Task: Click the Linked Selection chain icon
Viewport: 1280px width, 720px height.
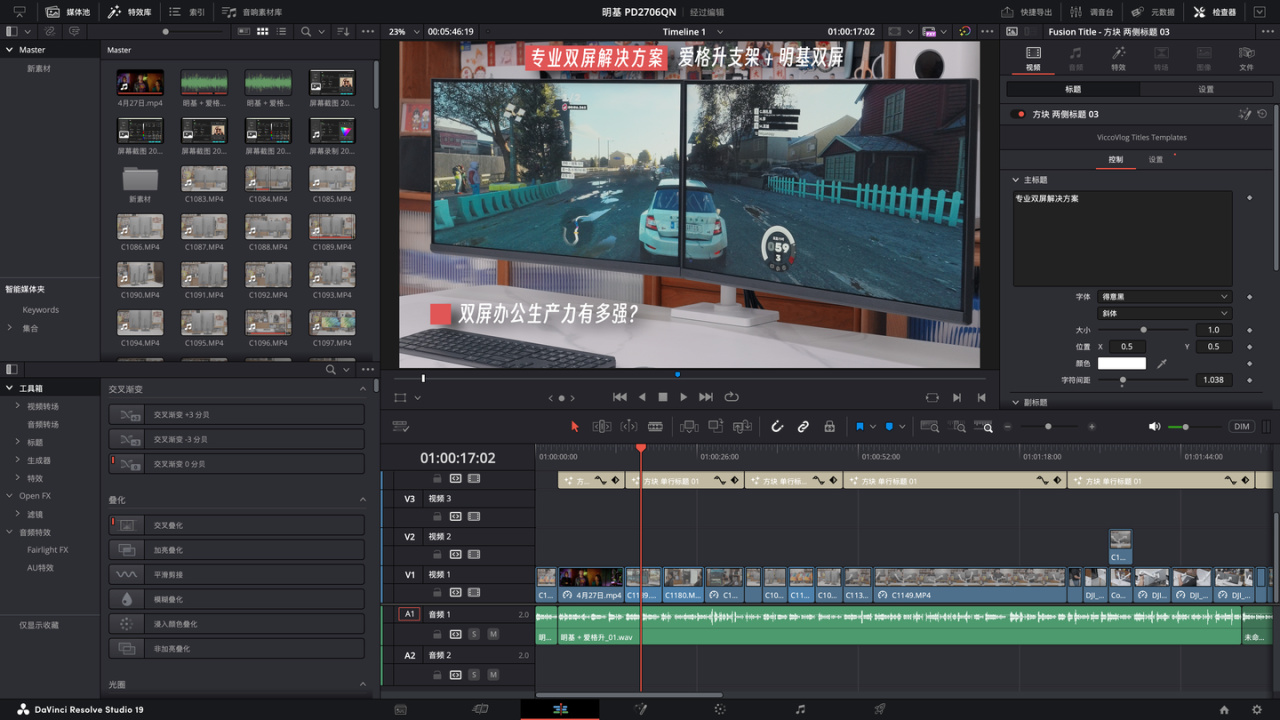Action: 802,426
